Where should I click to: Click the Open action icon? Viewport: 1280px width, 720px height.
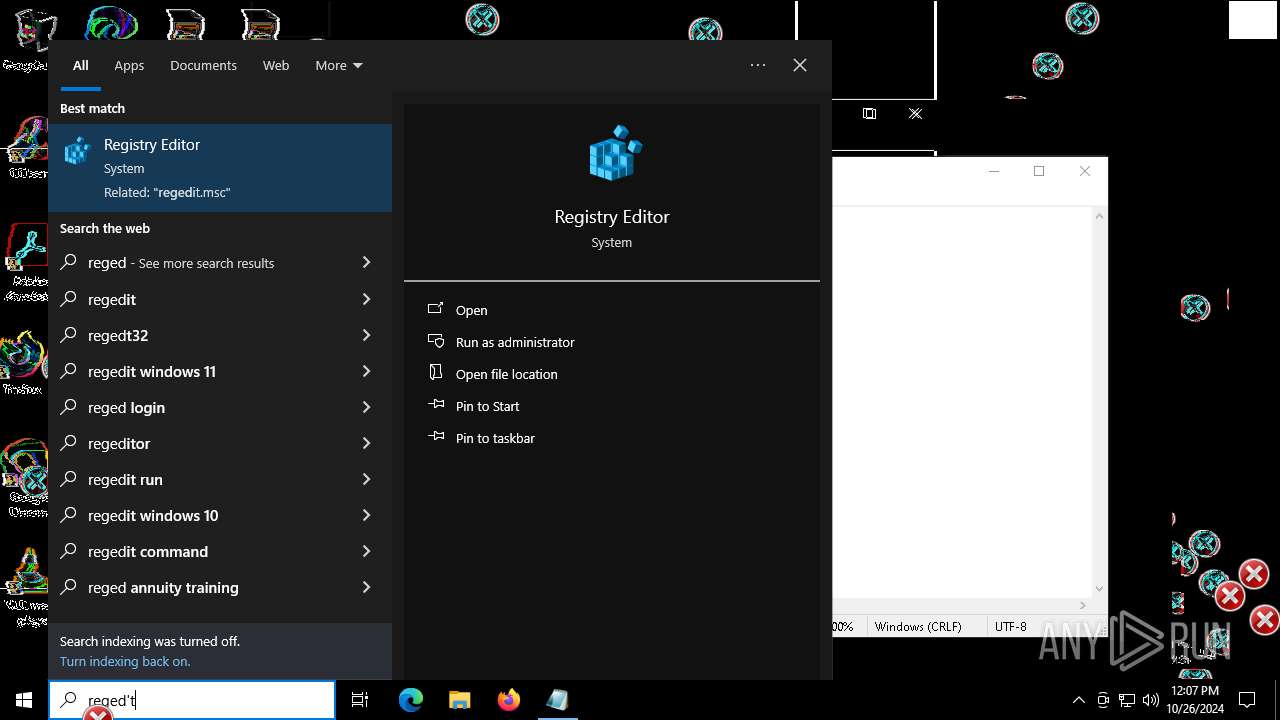[436, 310]
